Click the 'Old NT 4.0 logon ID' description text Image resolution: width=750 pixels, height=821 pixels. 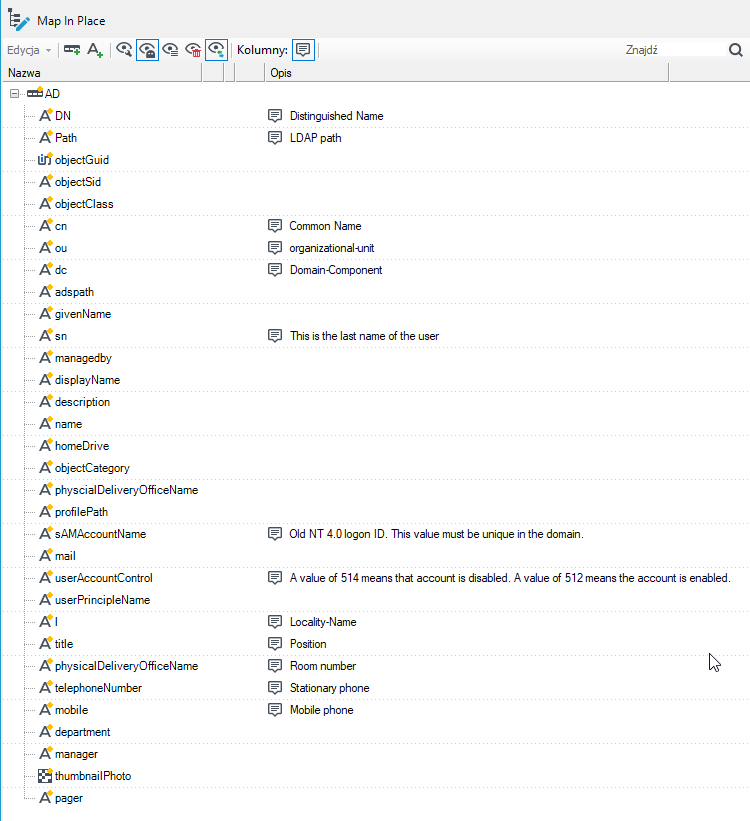pyautogui.click(x=436, y=534)
